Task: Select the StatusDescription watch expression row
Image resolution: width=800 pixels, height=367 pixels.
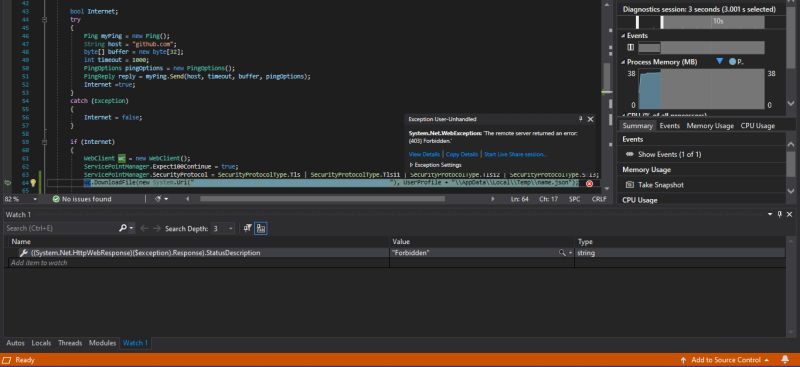Action: (394, 253)
